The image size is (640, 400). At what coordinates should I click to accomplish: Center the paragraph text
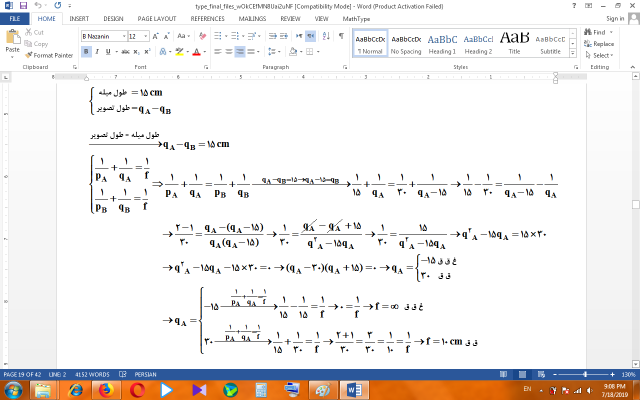pos(229,52)
